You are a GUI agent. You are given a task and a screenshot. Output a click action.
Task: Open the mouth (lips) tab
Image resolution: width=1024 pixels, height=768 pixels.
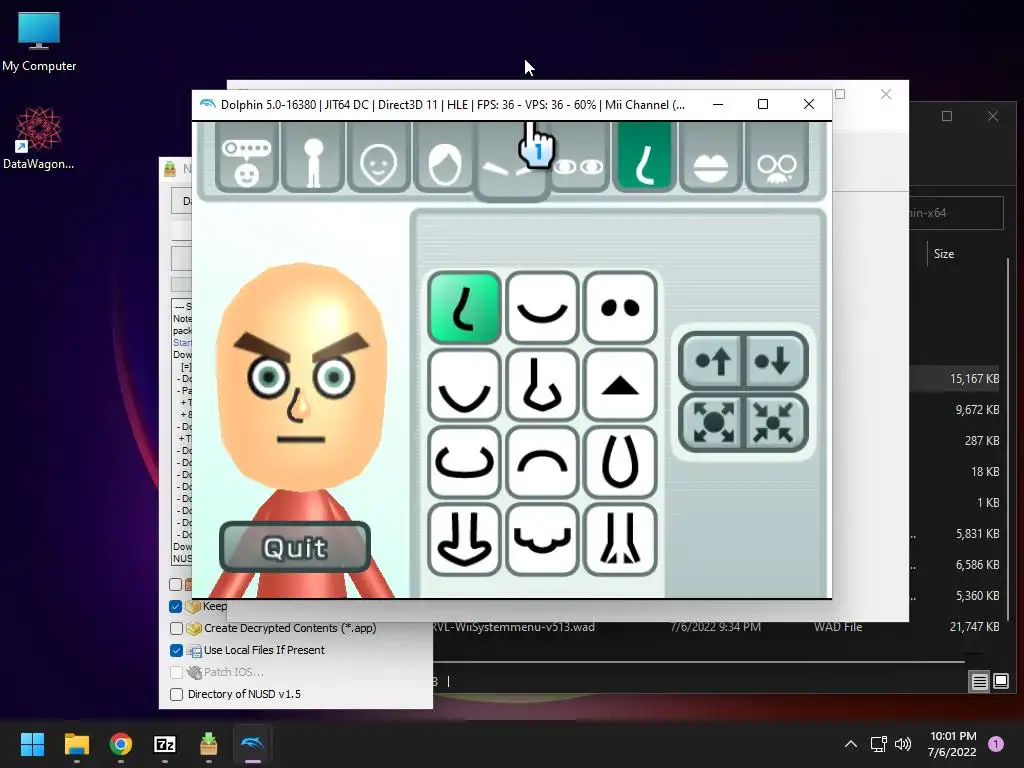coord(711,159)
